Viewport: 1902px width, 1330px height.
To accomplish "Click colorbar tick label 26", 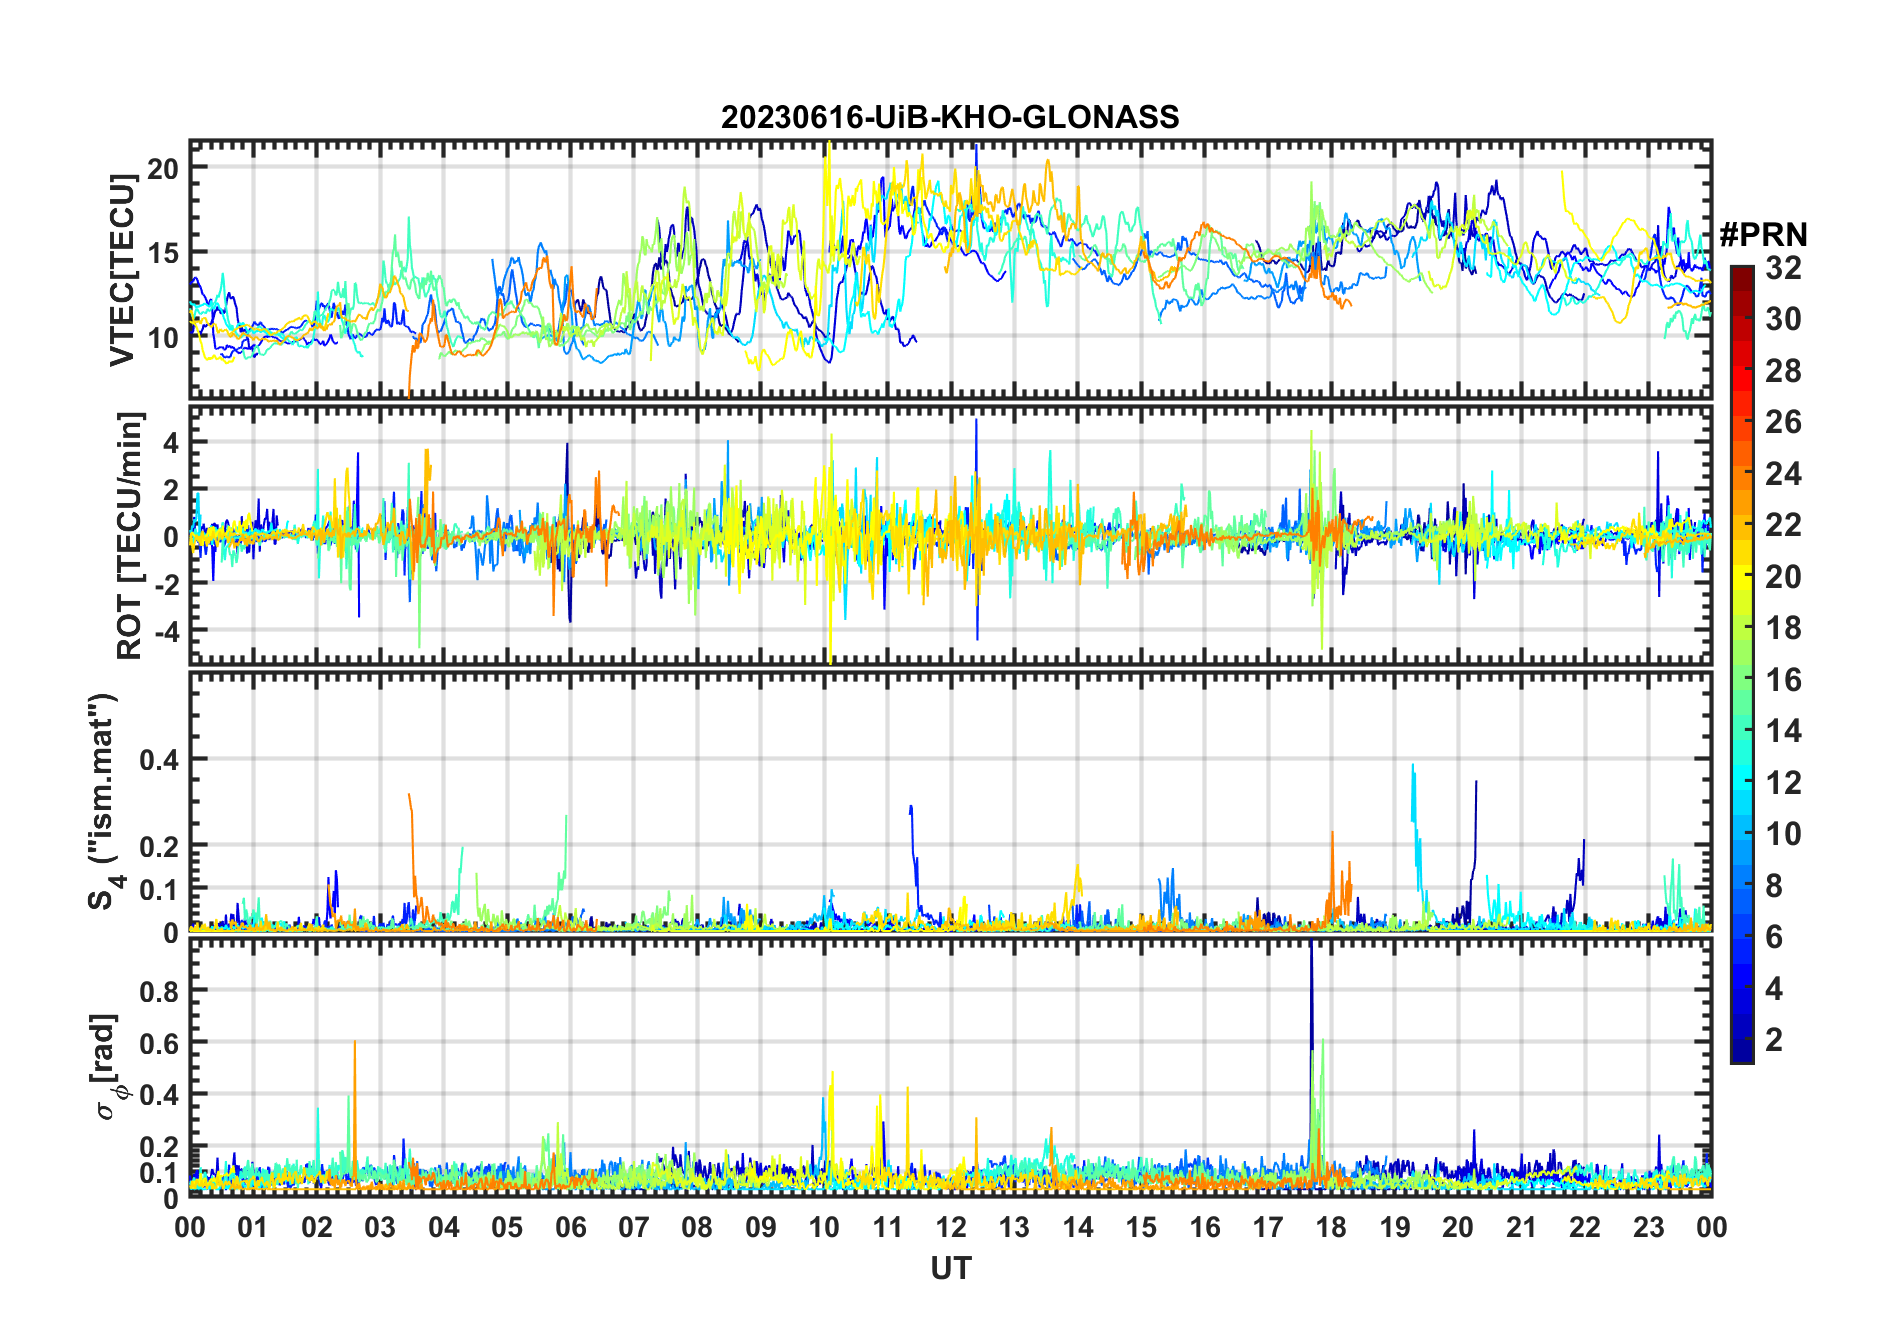I will (x=1783, y=421).
